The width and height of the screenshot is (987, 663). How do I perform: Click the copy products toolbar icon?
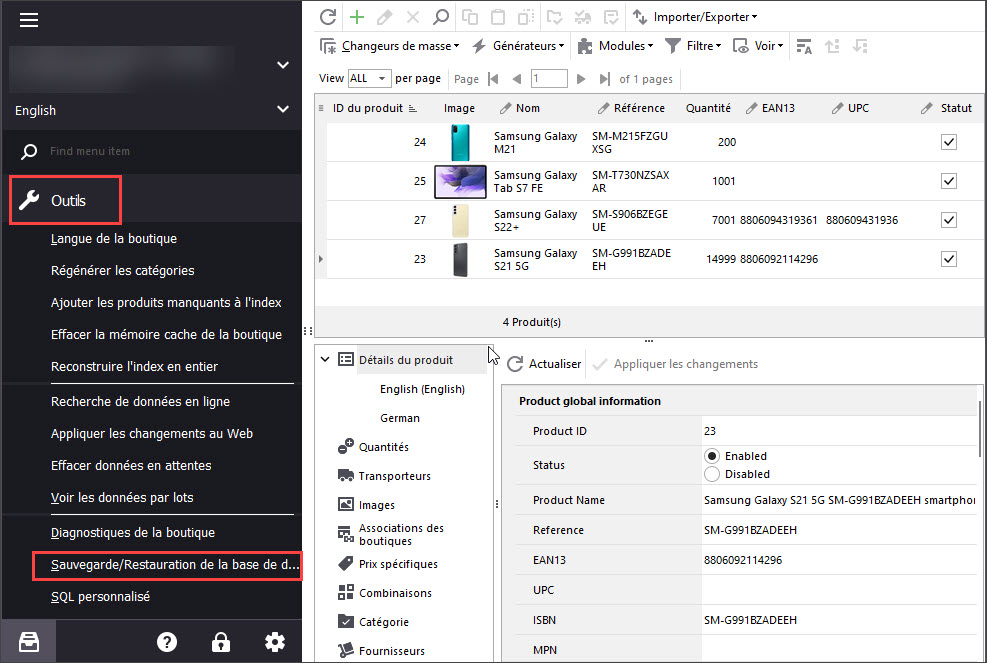[x=470, y=17]
